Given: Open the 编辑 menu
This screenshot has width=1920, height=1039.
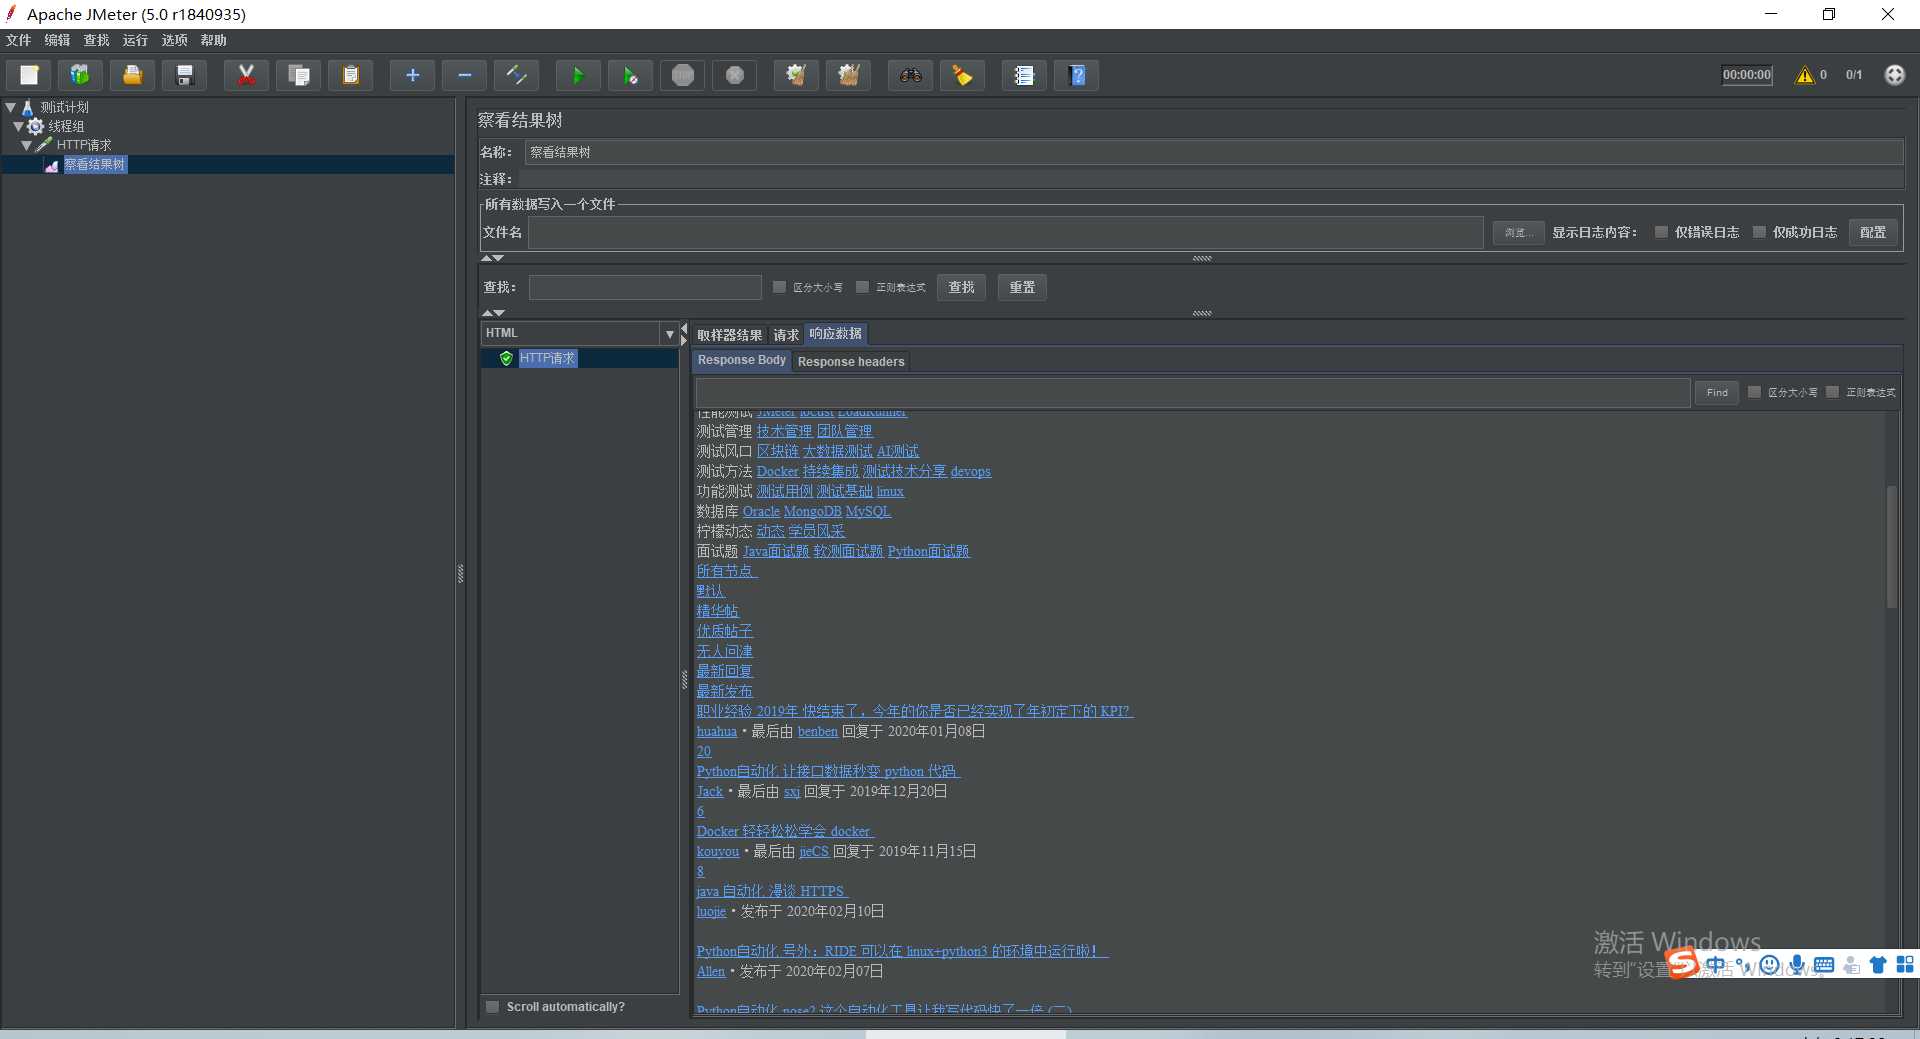Looking at the screenshot, I should coord(57,40).
